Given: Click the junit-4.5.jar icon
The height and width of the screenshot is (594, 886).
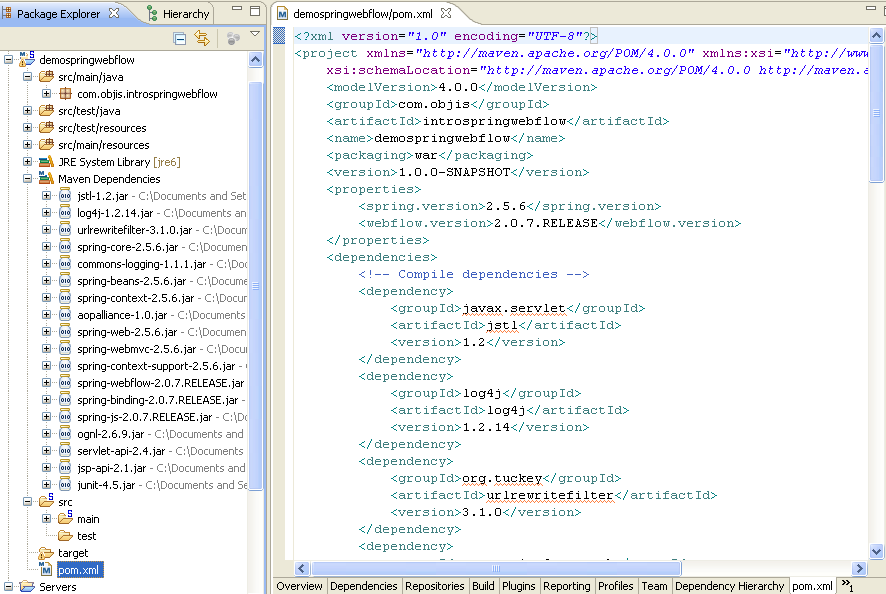Looking at the screenshot, I should click(x=65, y=484).
